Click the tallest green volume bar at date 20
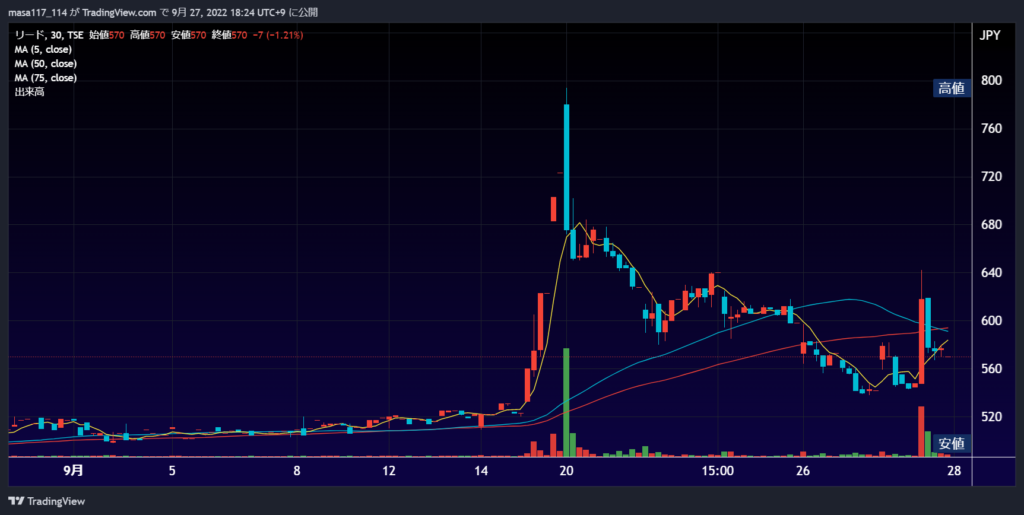Screen dimensions: 1024x515 [x=566, y=402]
